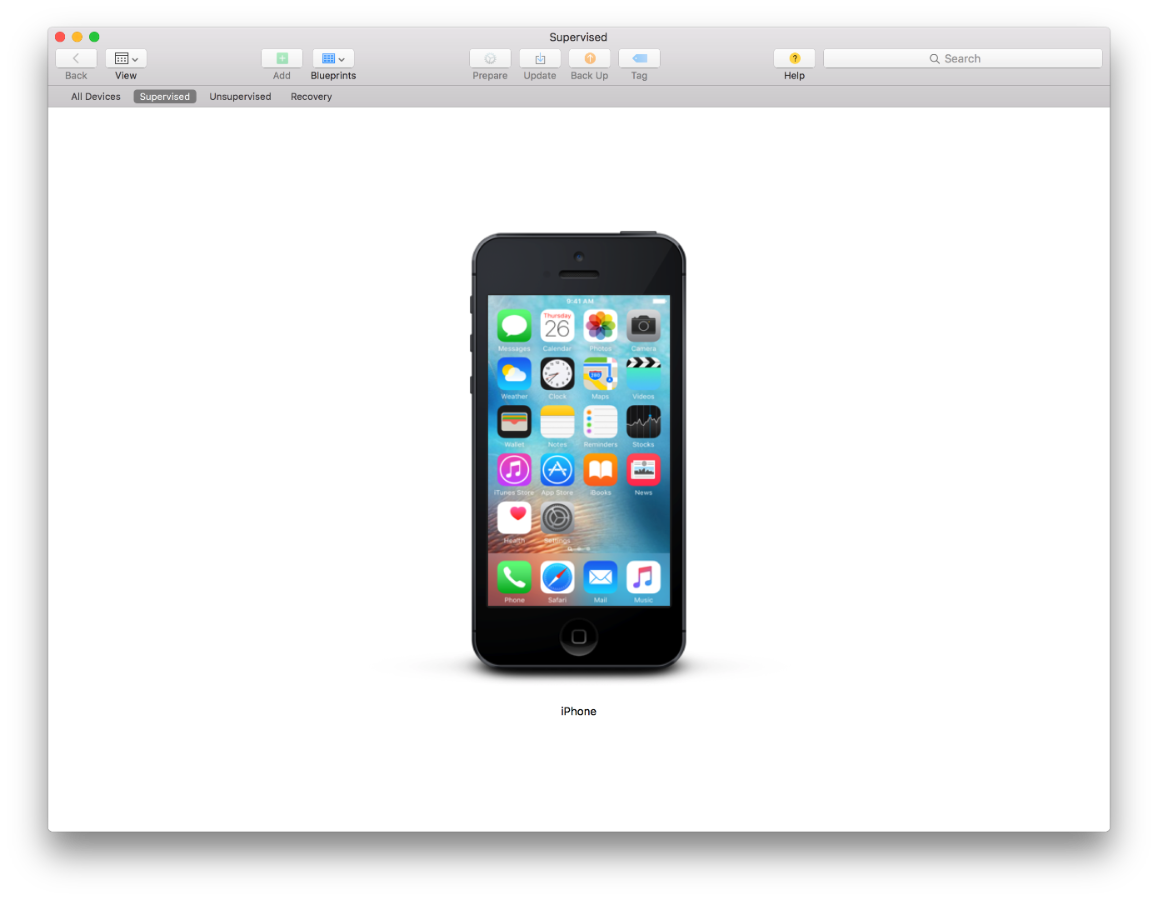Select the Supervised filter tab

tap(165, 97)
